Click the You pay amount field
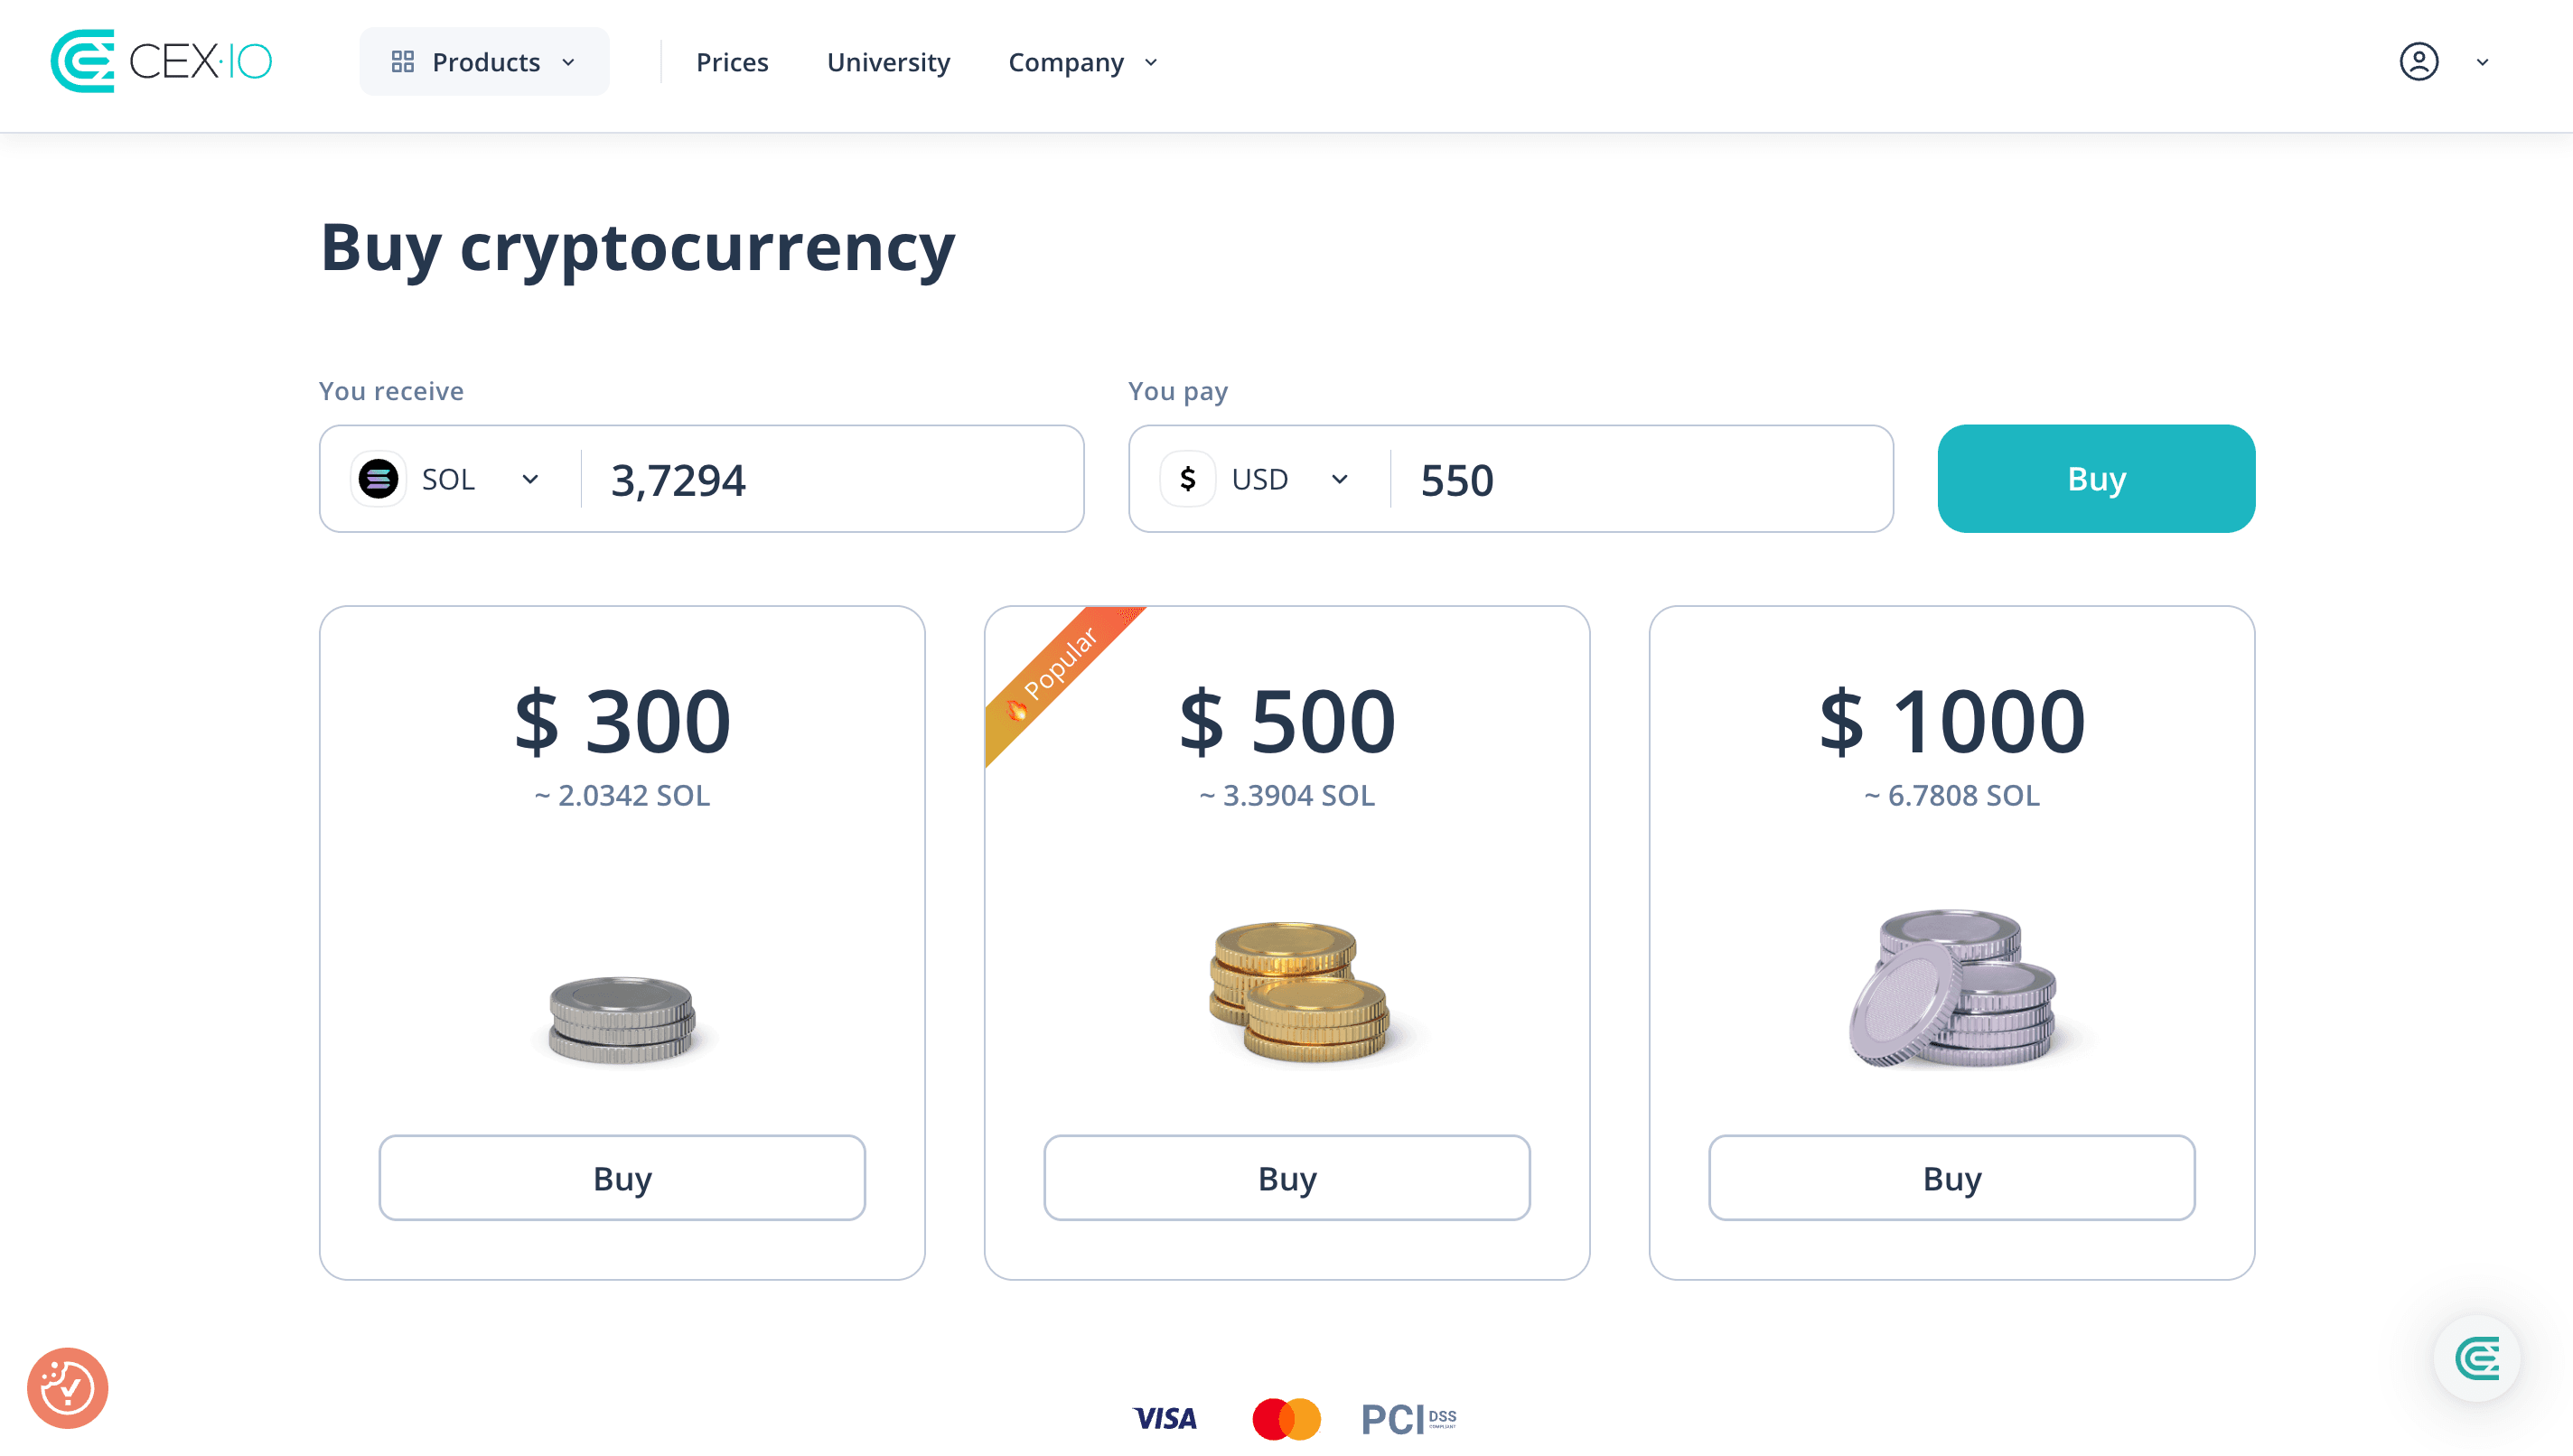Screen dimensions: 2573x1456 pos(1641,479)
